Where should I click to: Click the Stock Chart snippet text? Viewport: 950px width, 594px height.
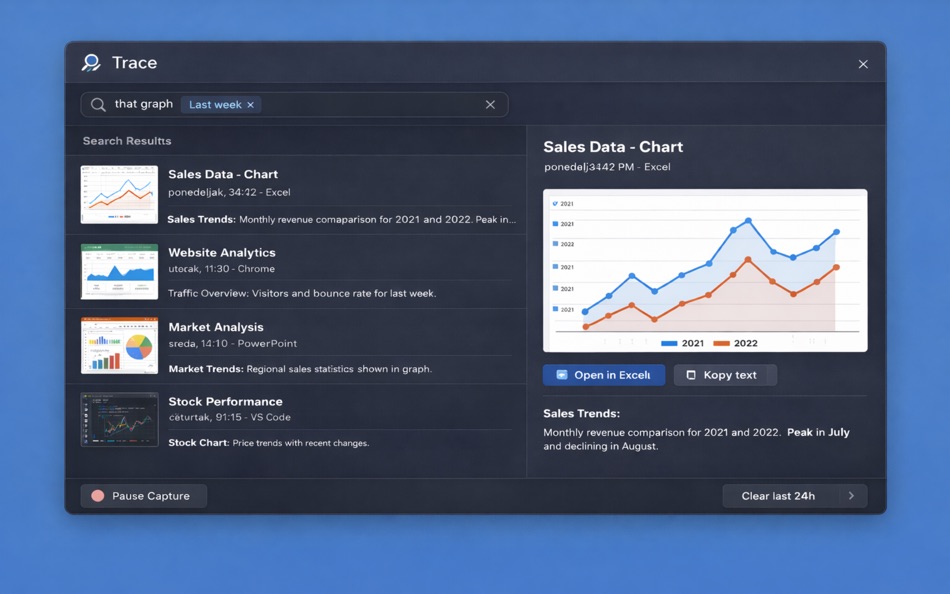tap(268, 443)
